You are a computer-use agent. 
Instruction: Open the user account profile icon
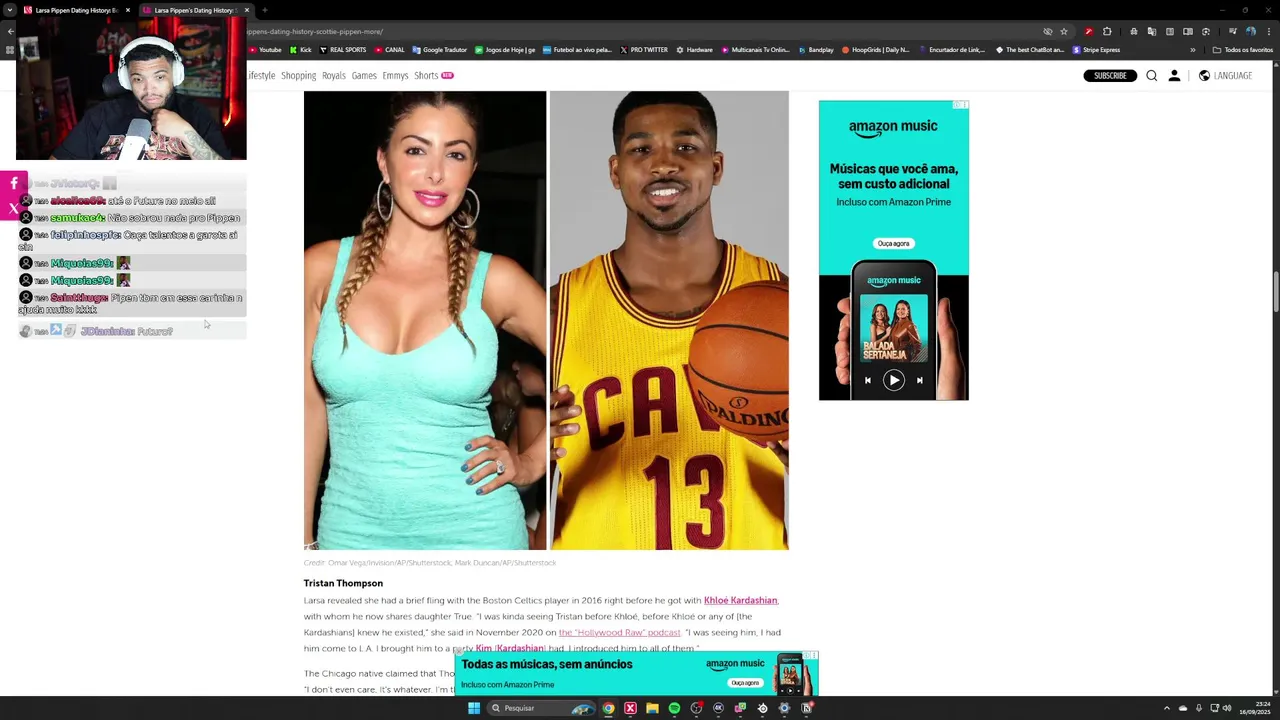point(1174,76)
